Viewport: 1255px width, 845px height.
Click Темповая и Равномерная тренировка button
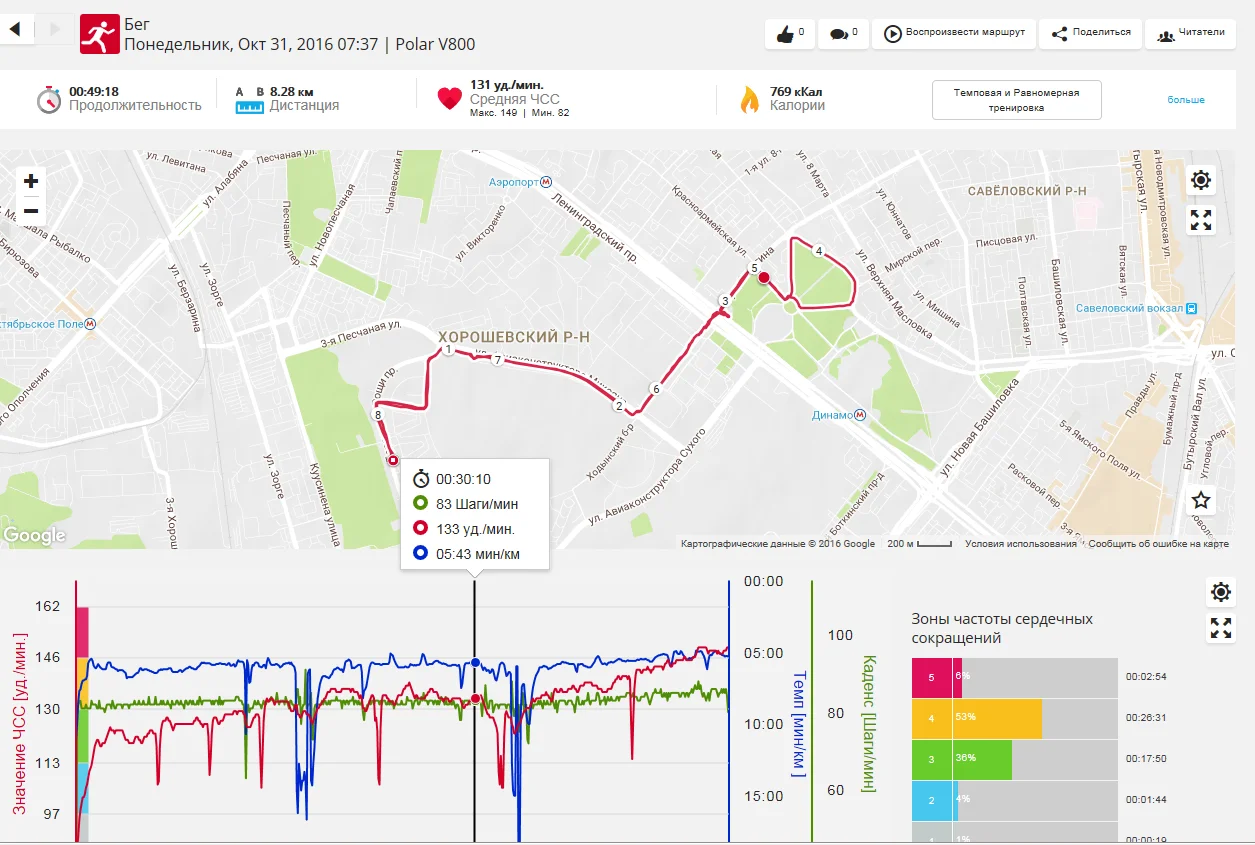[x=1016, y=100]
